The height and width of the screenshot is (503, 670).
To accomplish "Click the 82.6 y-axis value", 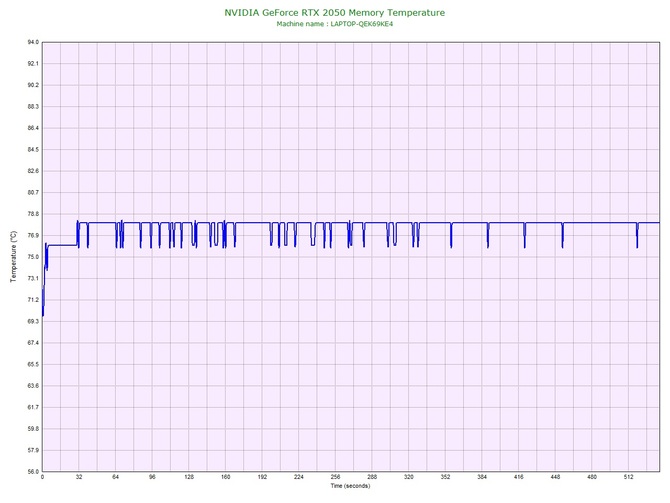I will click(33, 171).
